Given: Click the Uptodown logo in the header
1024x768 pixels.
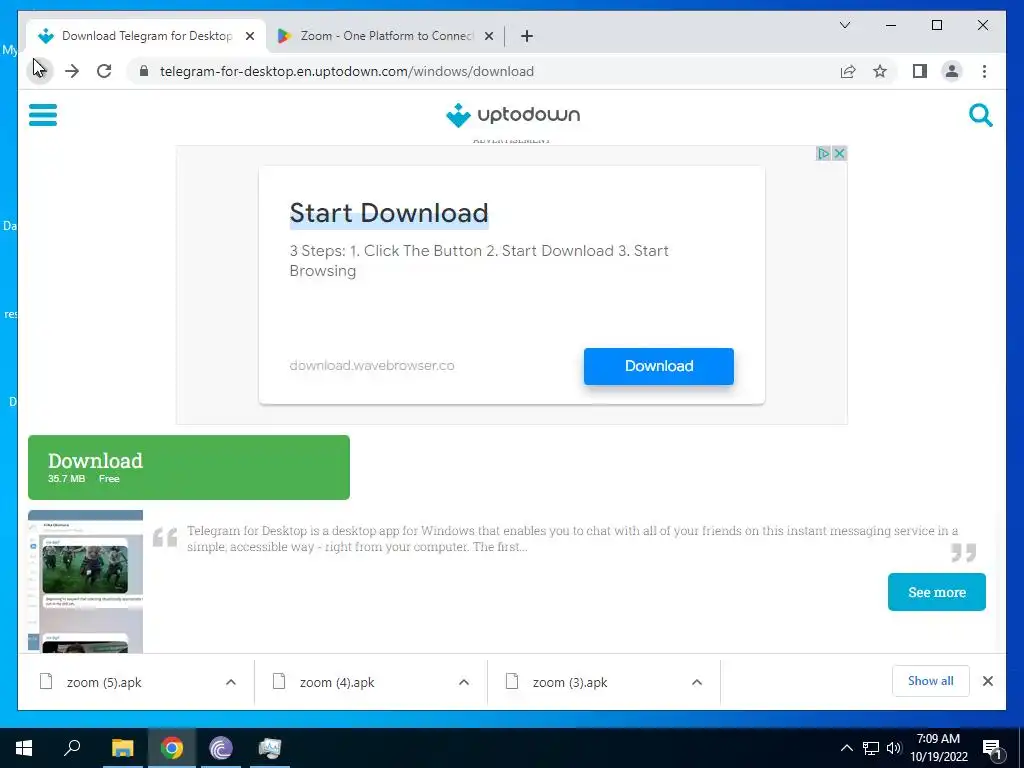Looking at the screenshot, I should 513,115.
